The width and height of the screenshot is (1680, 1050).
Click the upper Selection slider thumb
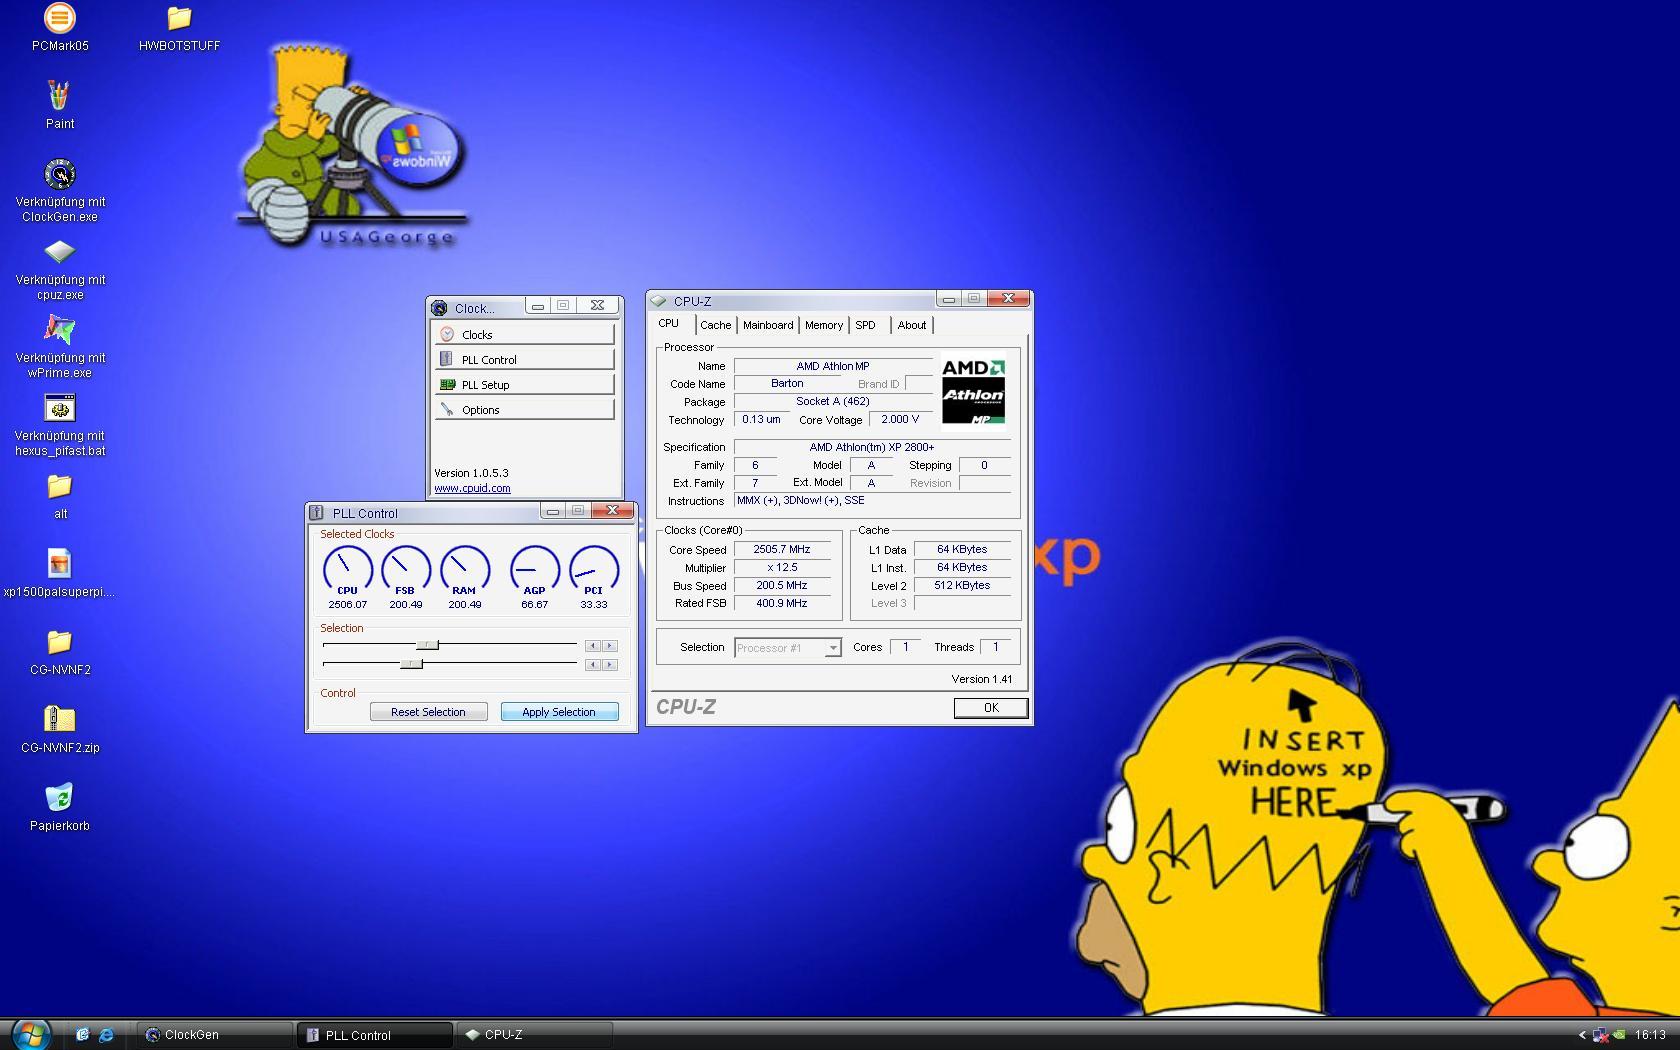(x=428, y=645)
